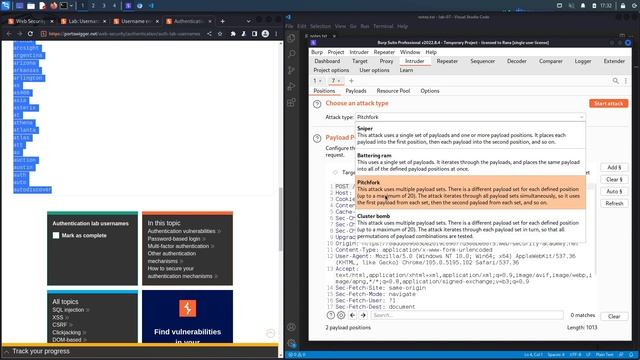
Task: Open VS Code Source Control view
Action: 291,70
